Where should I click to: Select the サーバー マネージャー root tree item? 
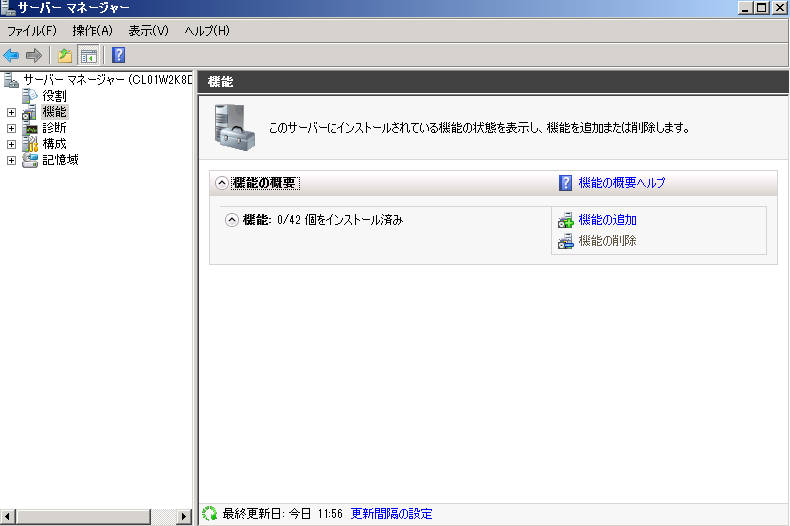point(107,80)
